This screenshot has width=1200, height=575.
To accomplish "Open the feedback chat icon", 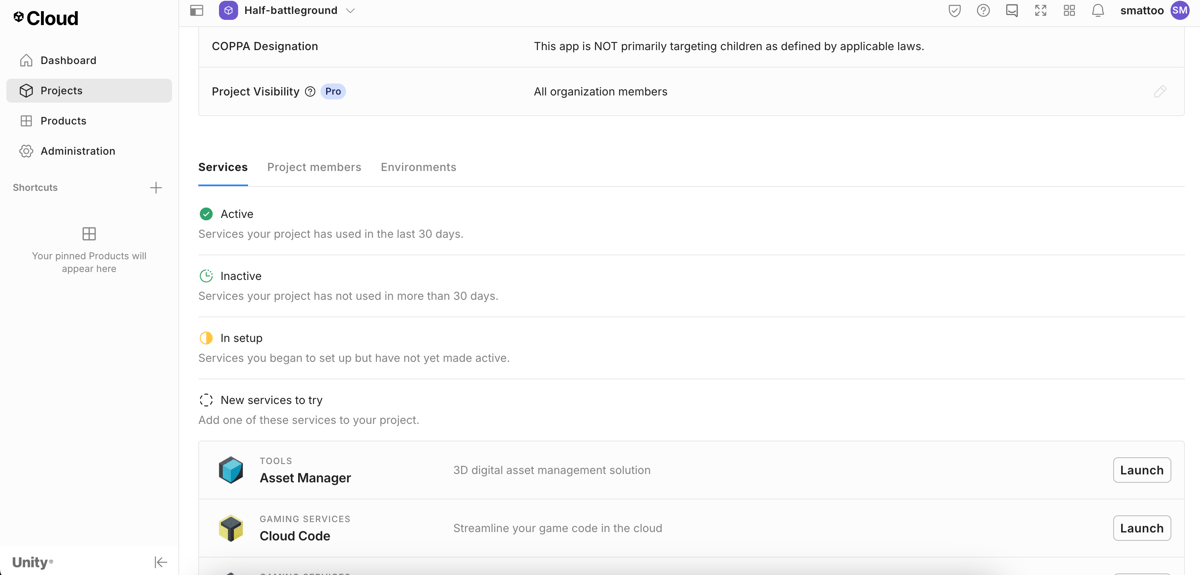I will coord(1012,11).
